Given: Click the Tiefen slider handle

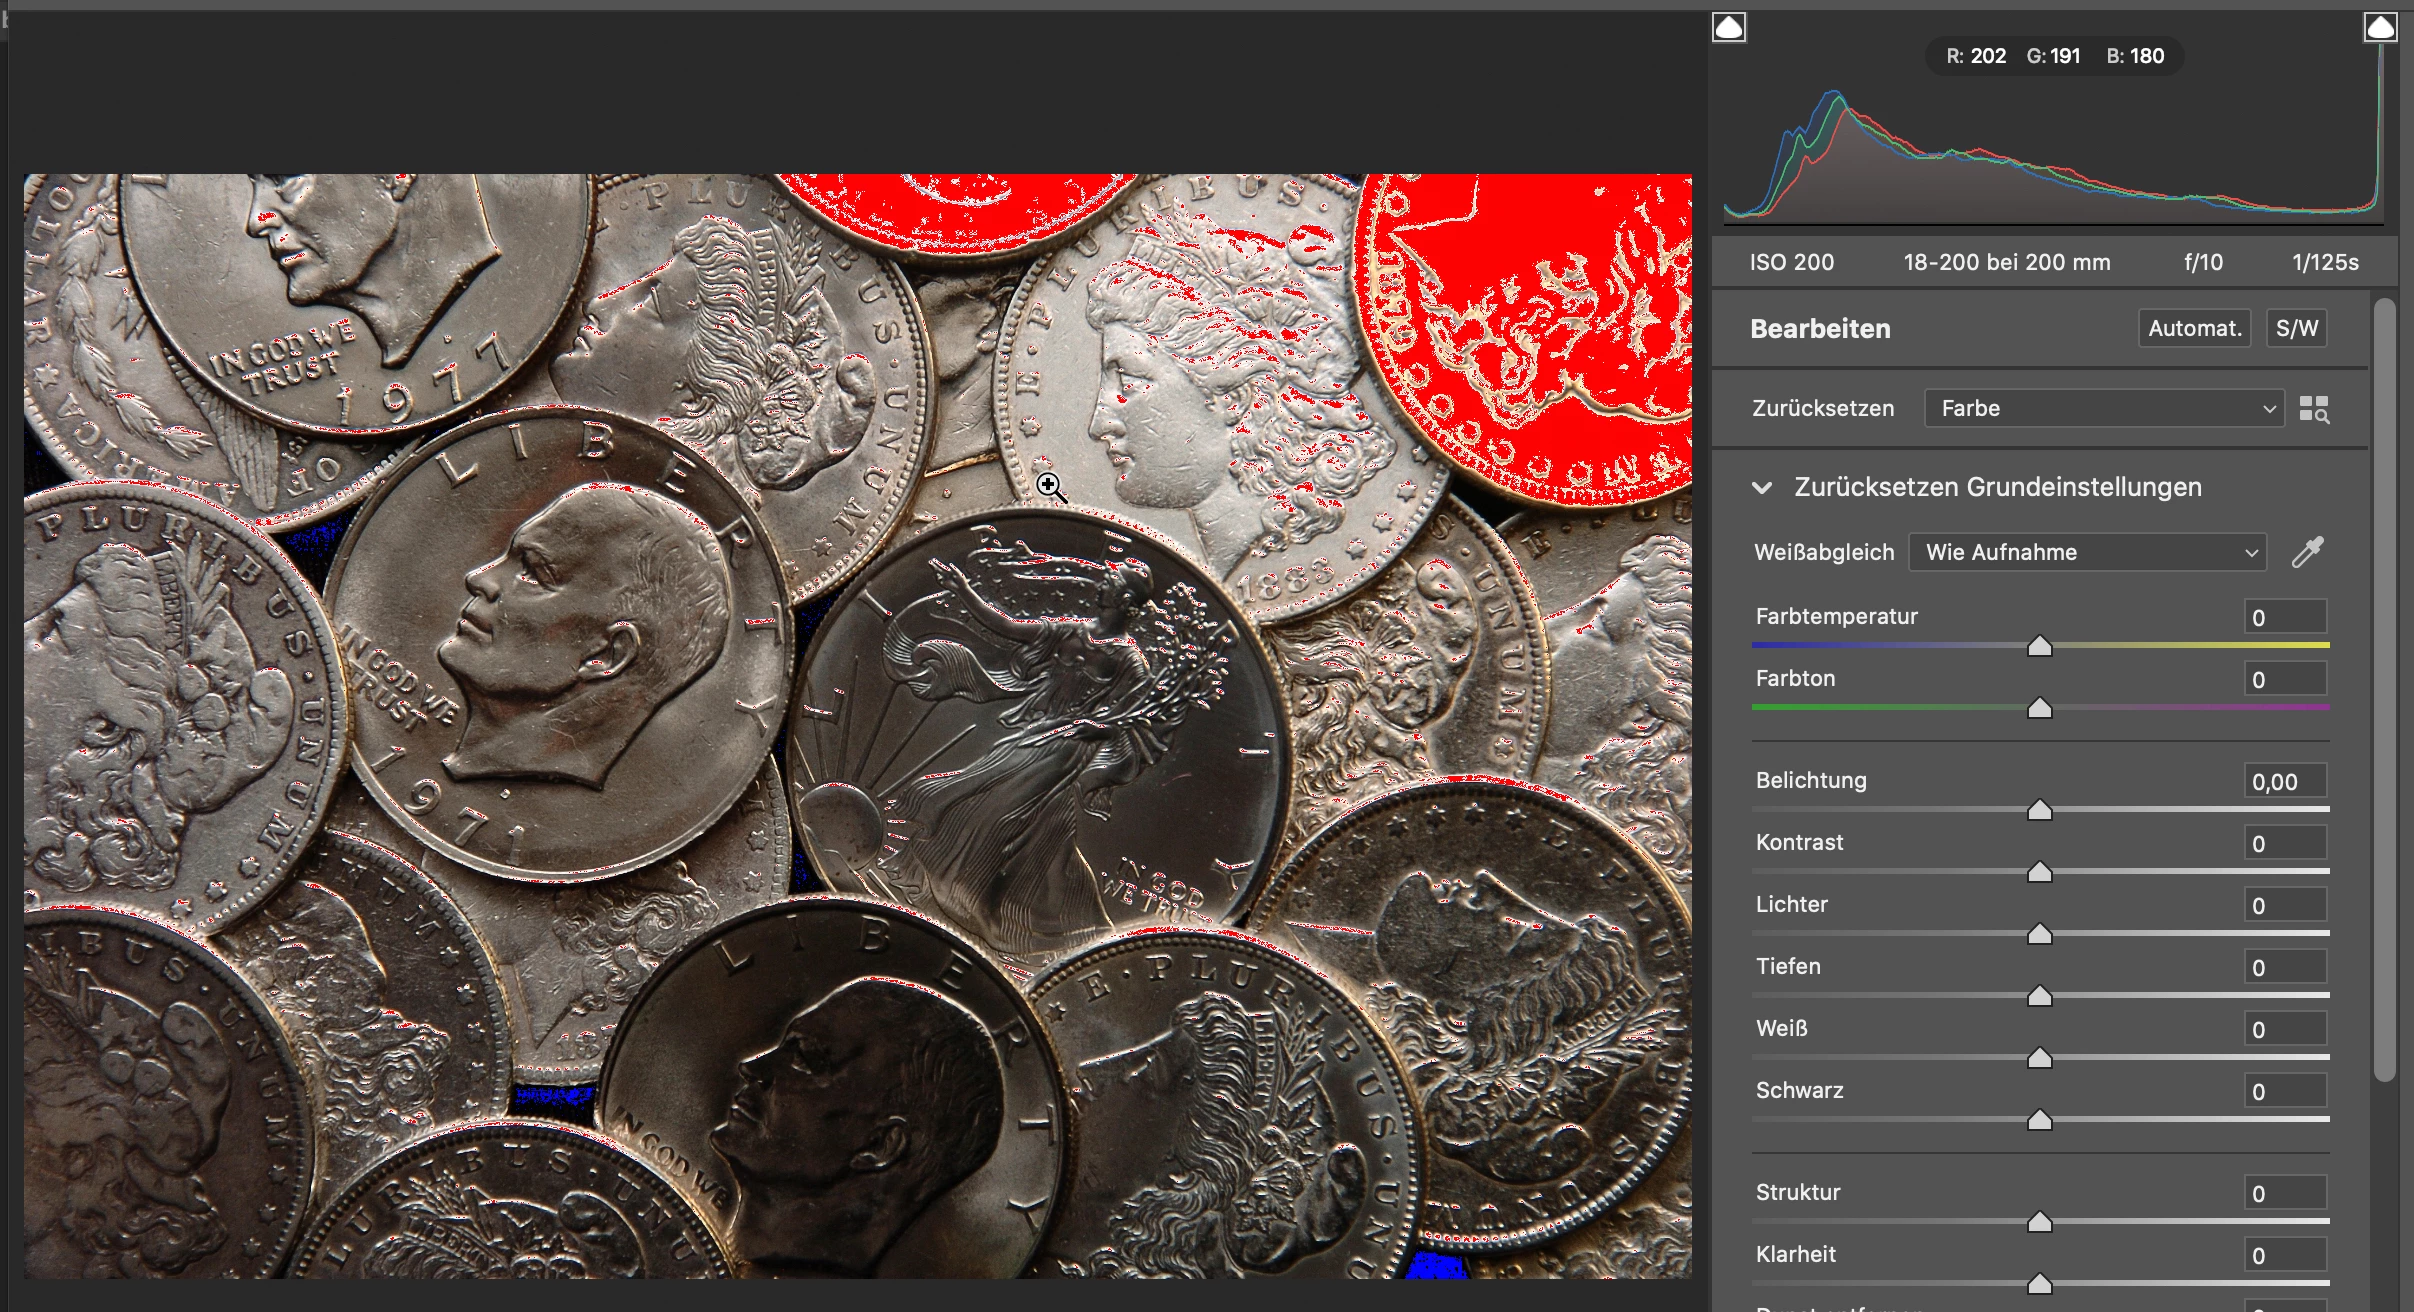Looking at the screenshot, I should pos(2039,997).
